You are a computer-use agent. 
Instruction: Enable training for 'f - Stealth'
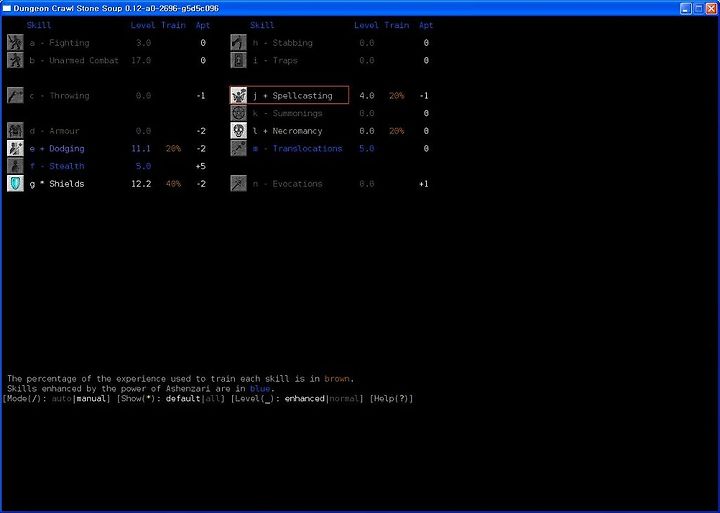[x=57, y=166]
